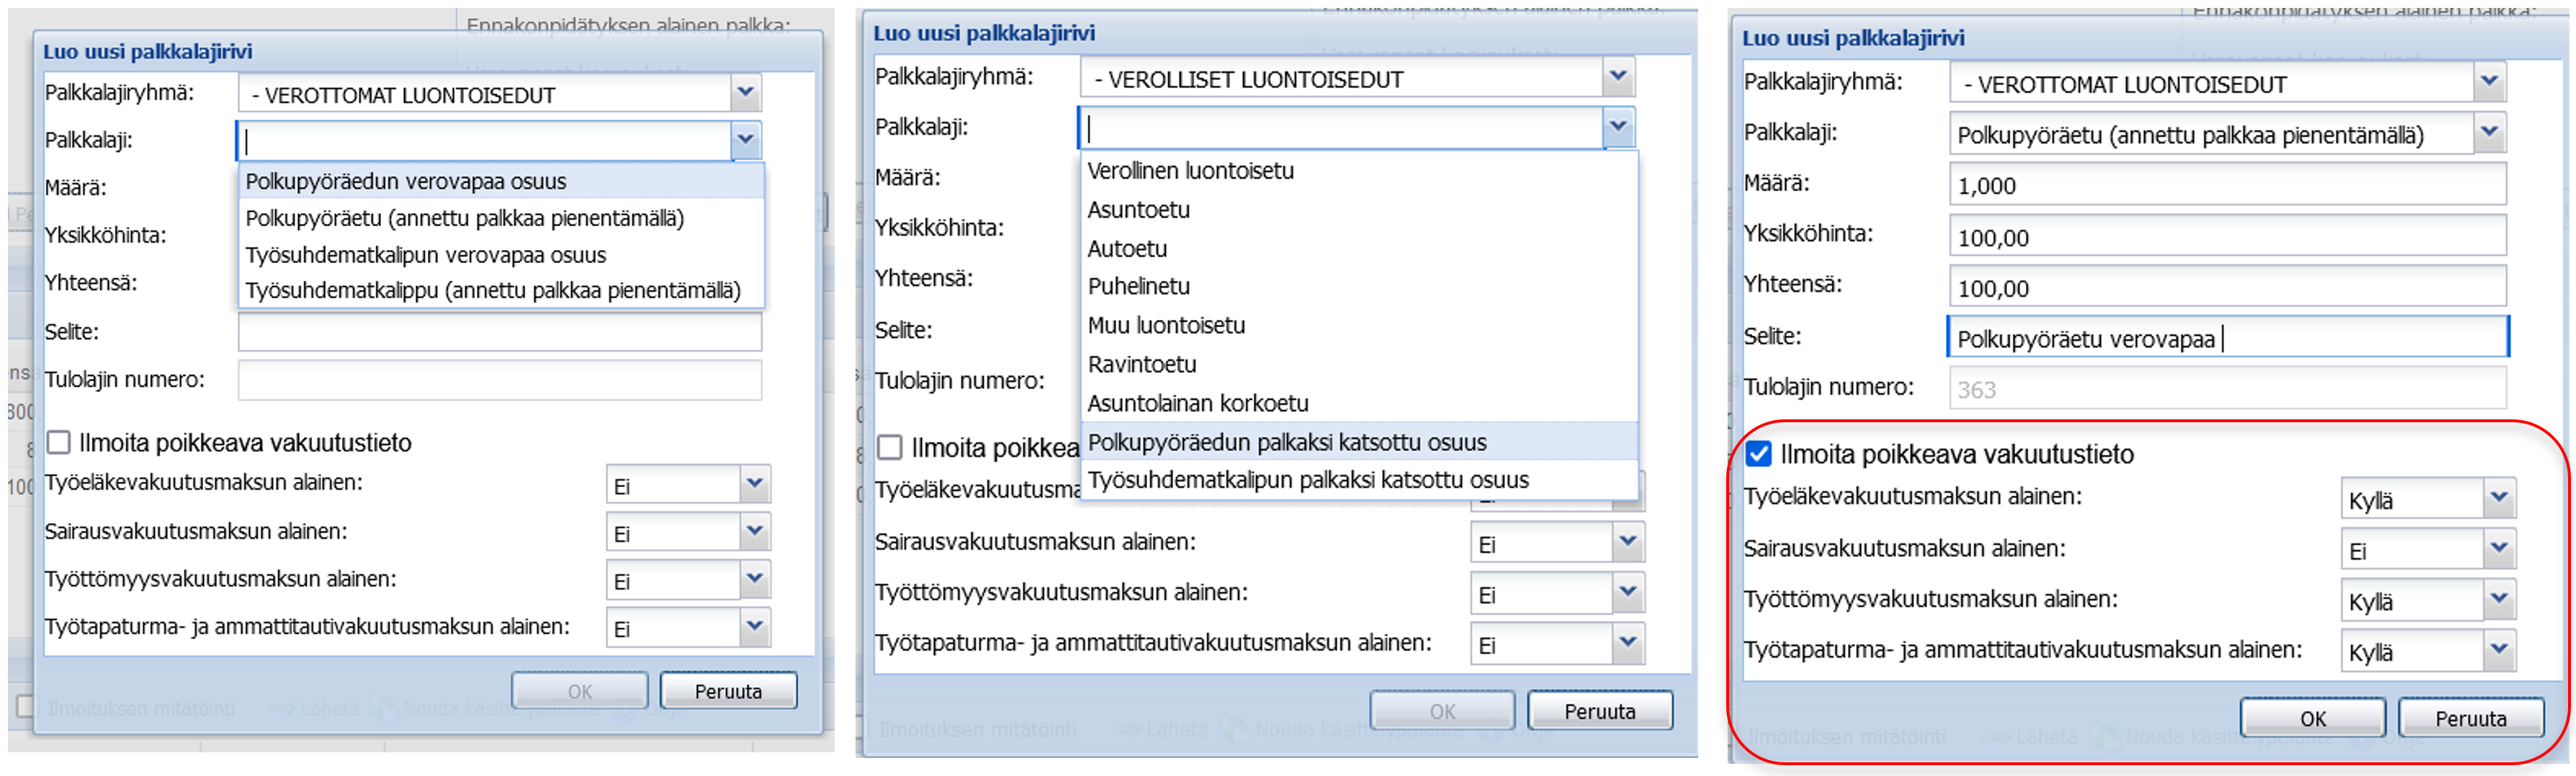The image size is (2576, 776).
Task: Open Palkkalajiryhmä dropdown arrow in right dialog
Action: tap(2490, 82)
